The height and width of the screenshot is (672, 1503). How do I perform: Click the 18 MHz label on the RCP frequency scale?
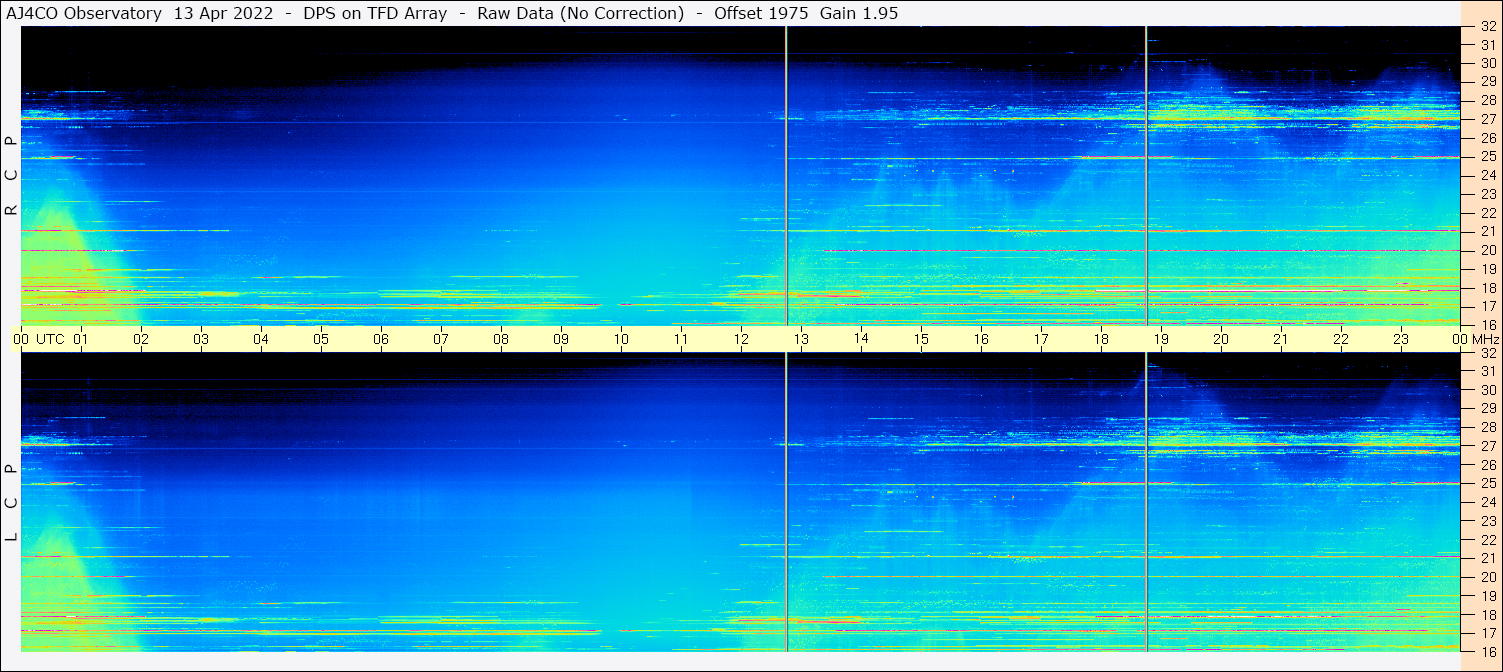click(1488, 288)
